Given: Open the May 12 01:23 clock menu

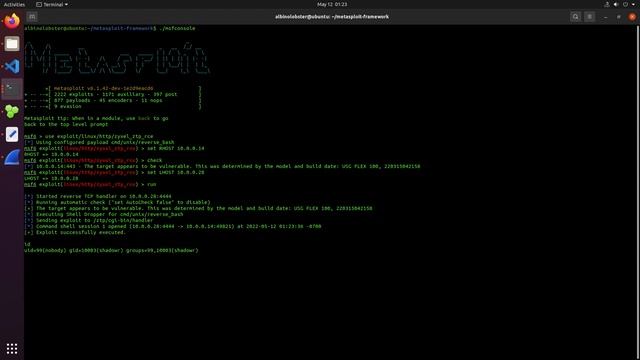Looking at the screenshot, I should click(332, 4).
